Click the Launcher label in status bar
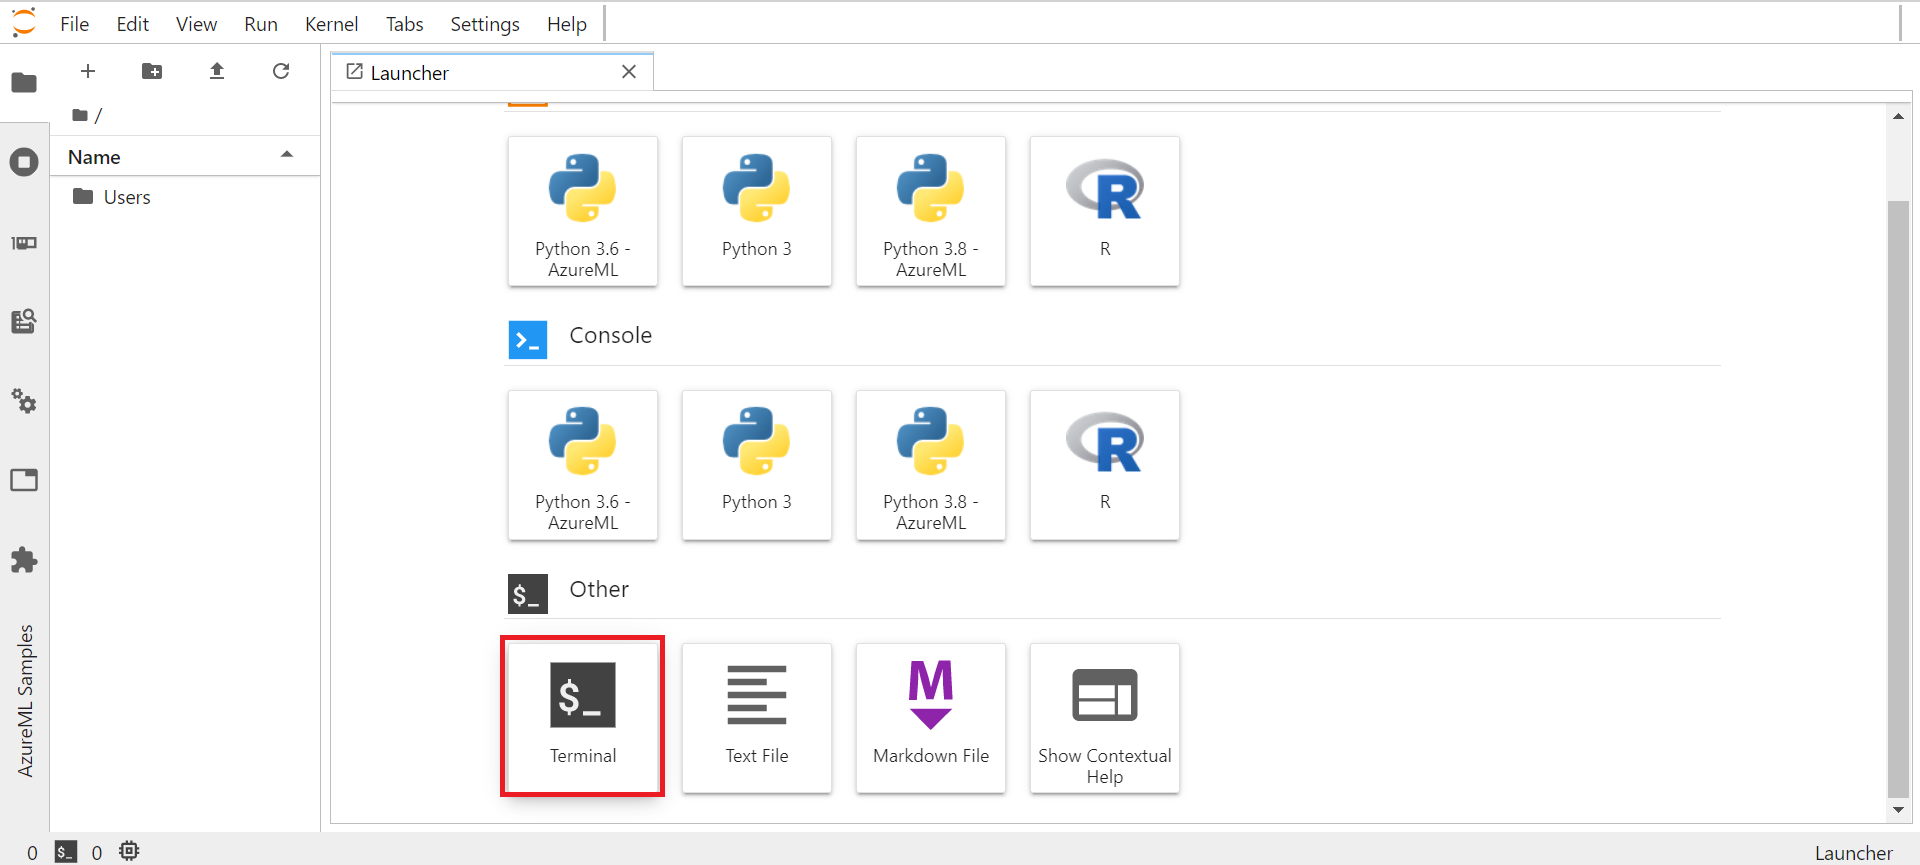Viewport: 1920px width, 865px height. pos(1854,853)
